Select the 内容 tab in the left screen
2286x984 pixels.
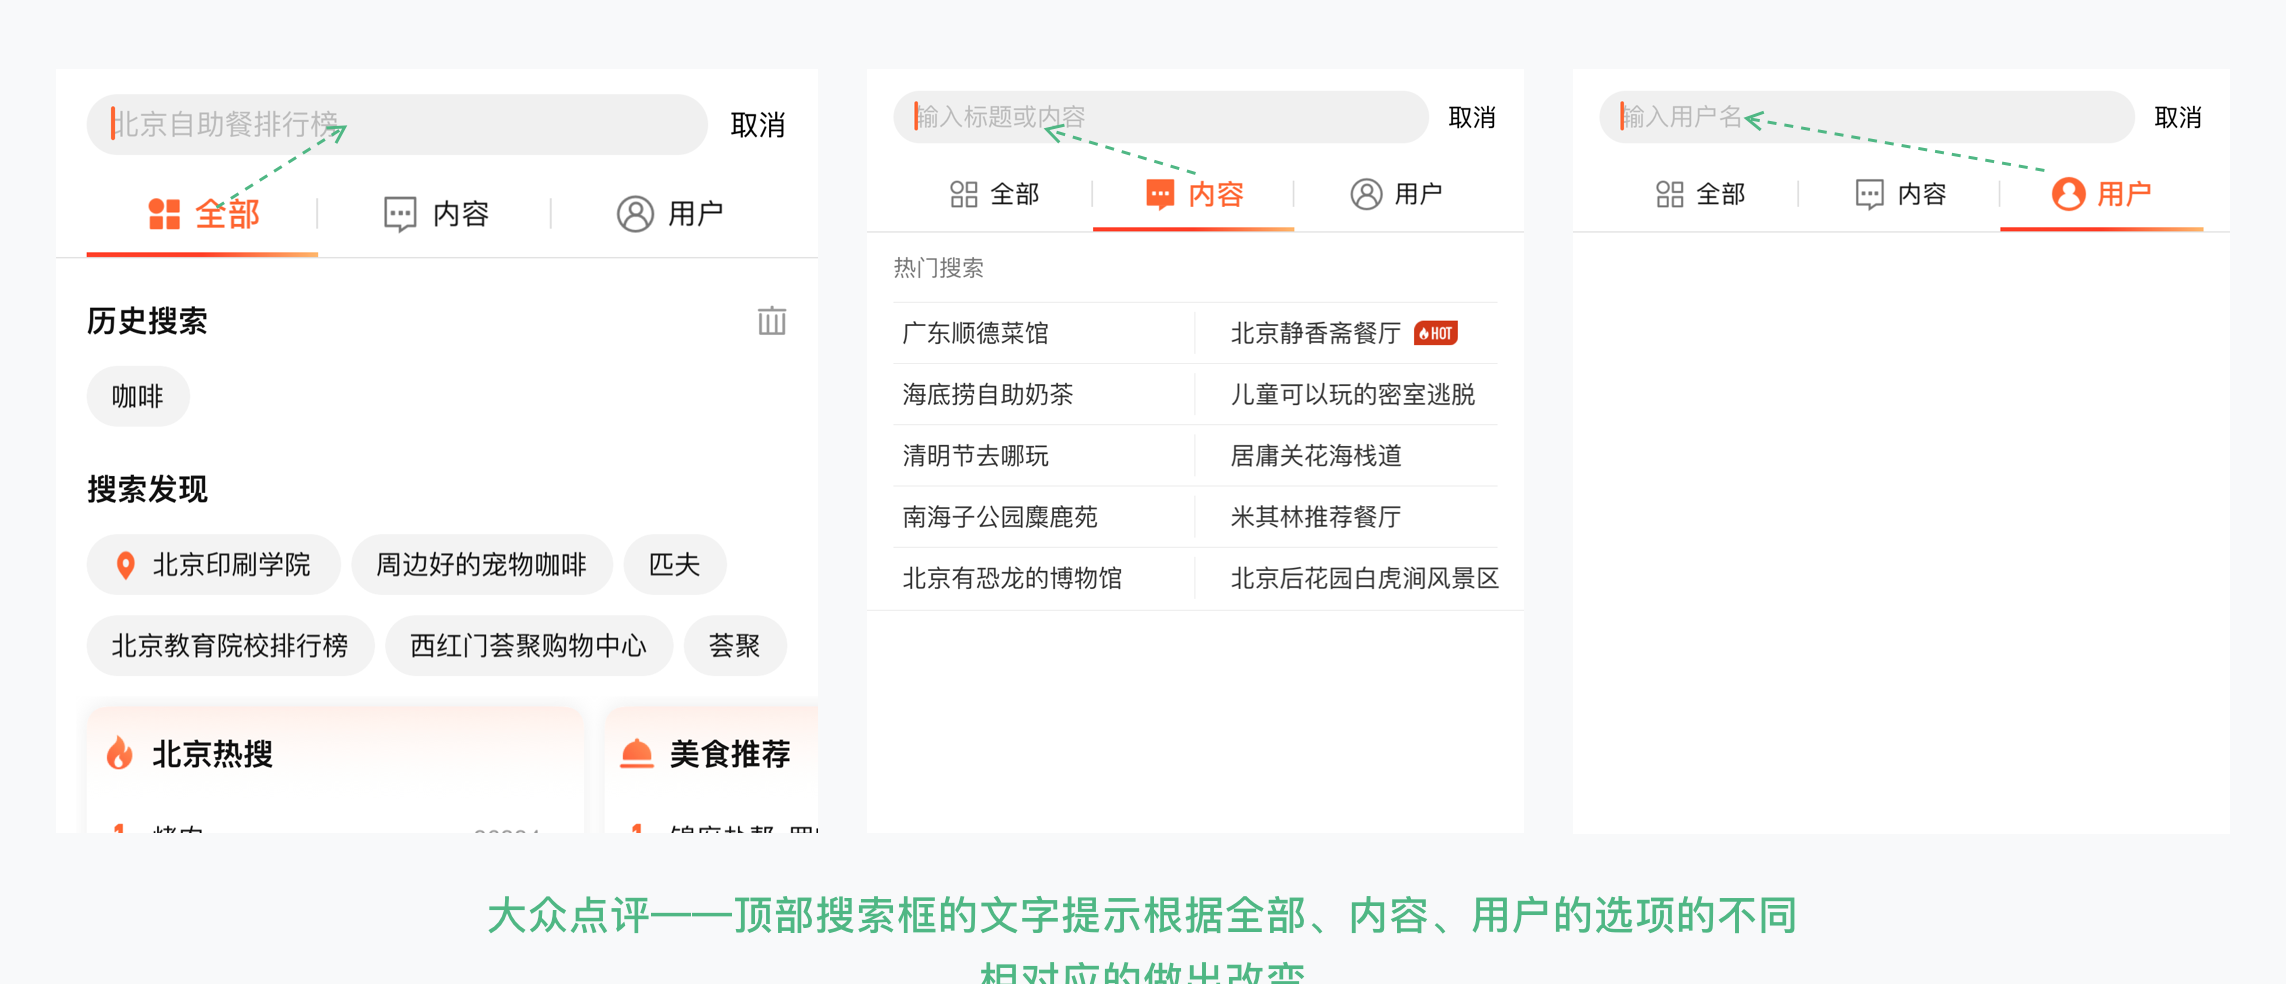[436, 213]
